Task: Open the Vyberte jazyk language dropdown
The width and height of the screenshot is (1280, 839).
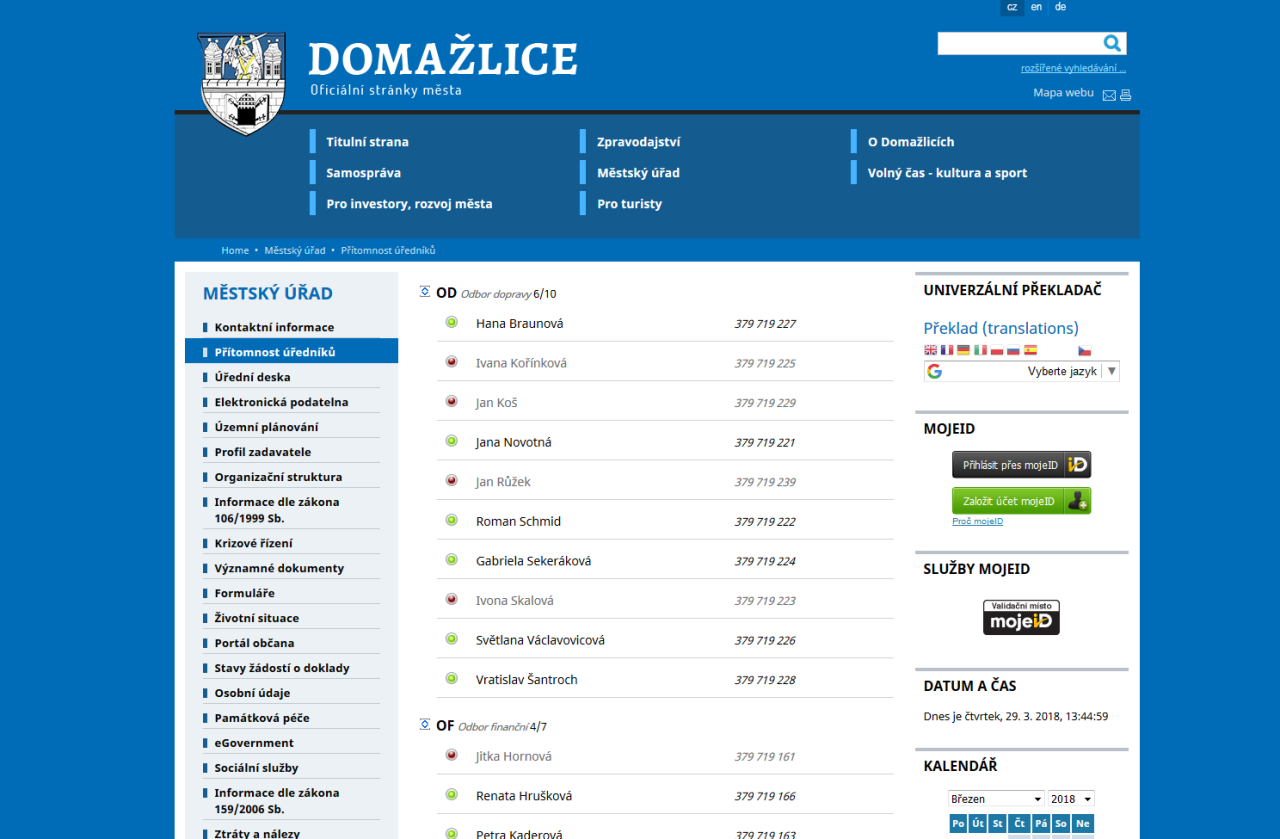Action: [1021, 371]
